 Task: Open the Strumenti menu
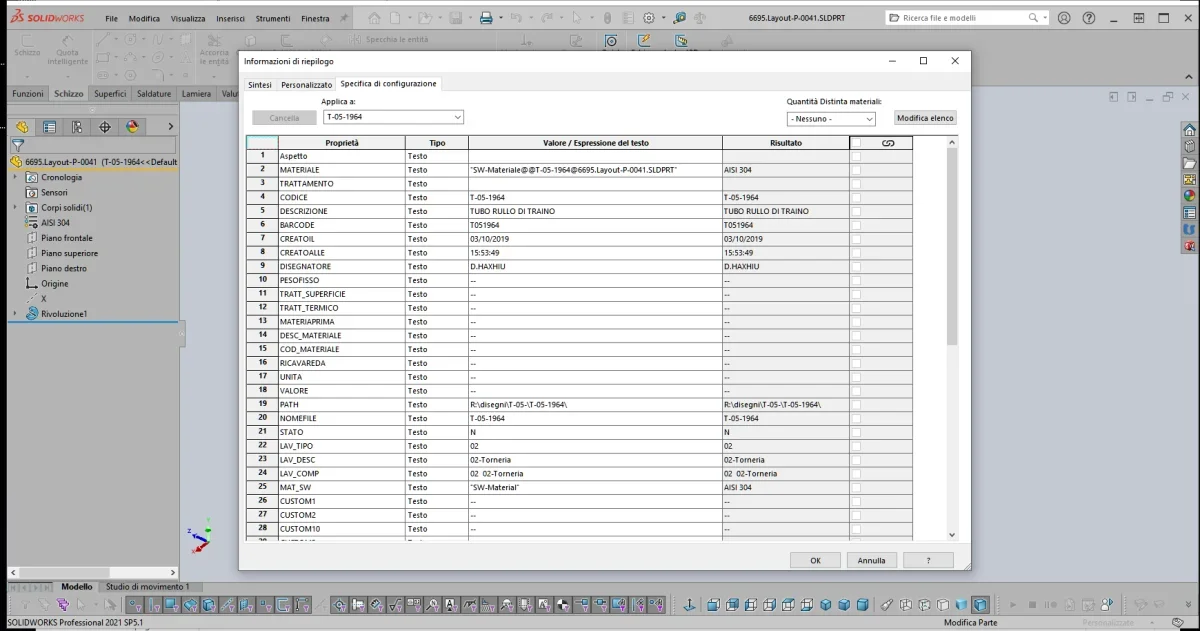[x=272, y=18]
